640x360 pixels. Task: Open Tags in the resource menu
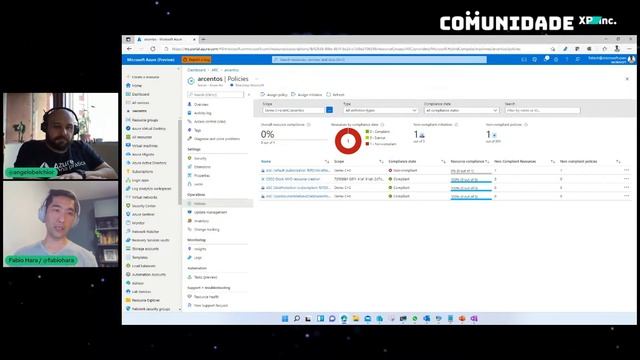click(x=194, y=130)
